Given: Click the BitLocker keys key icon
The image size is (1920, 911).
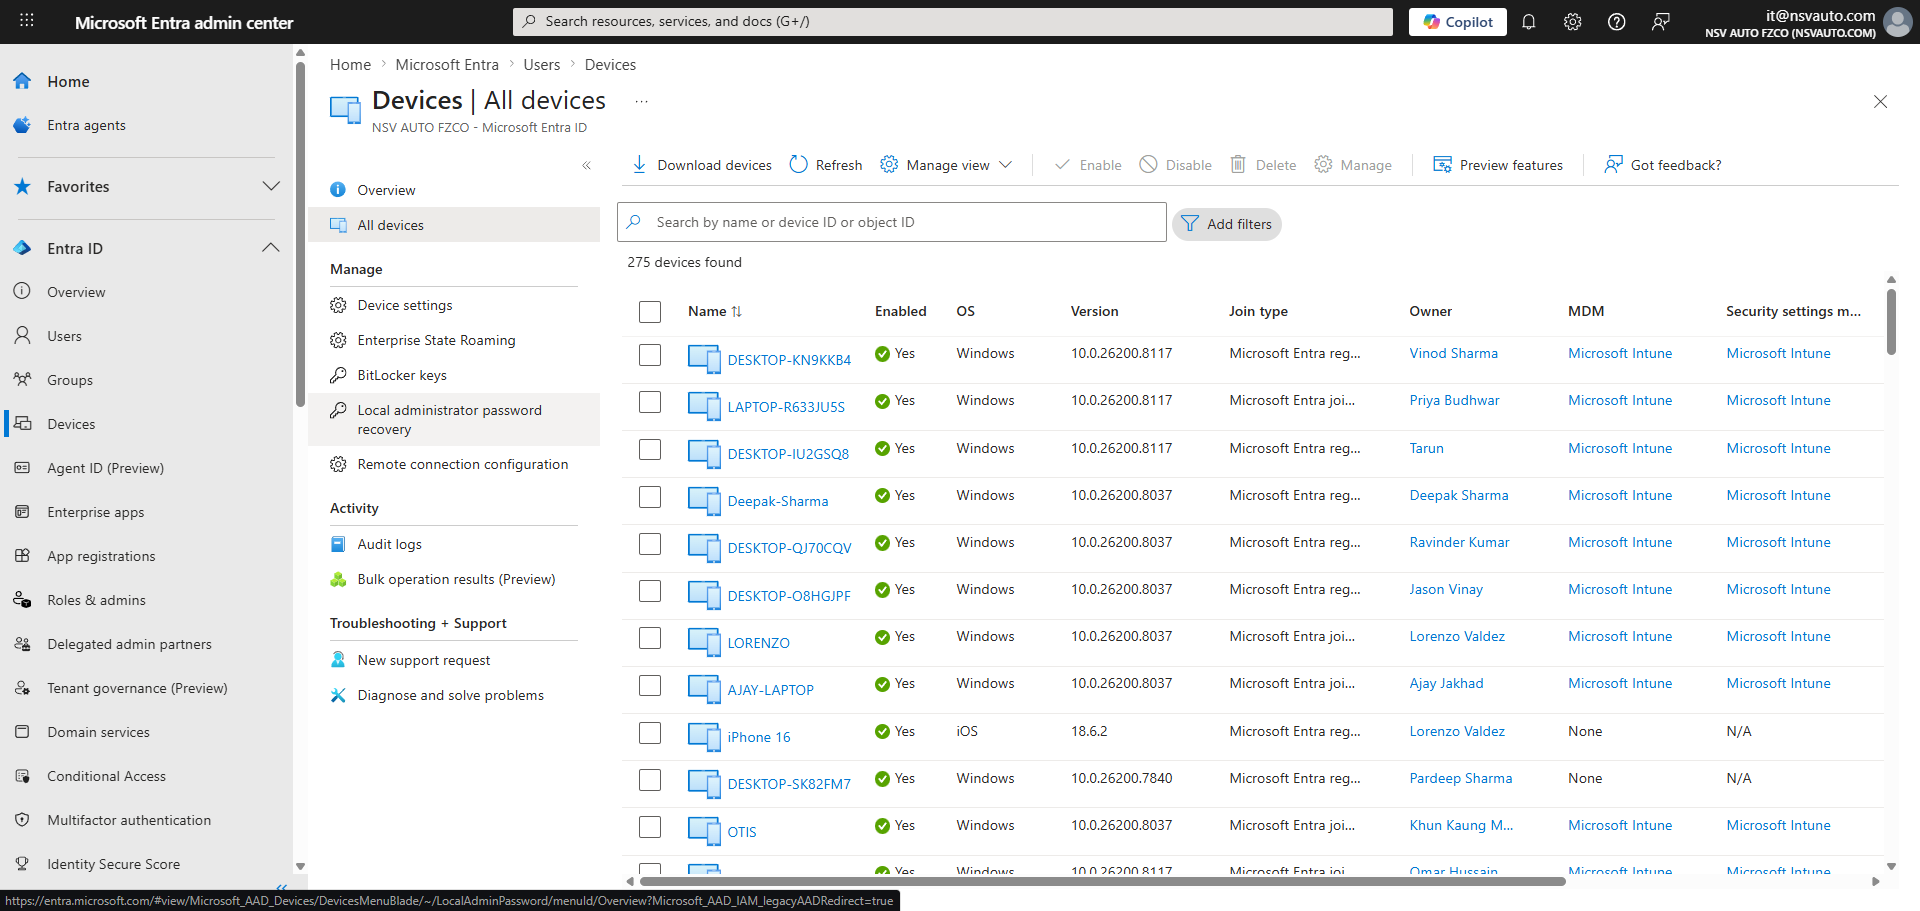Looking at the screenshot, I should click(x=338, y=375).
